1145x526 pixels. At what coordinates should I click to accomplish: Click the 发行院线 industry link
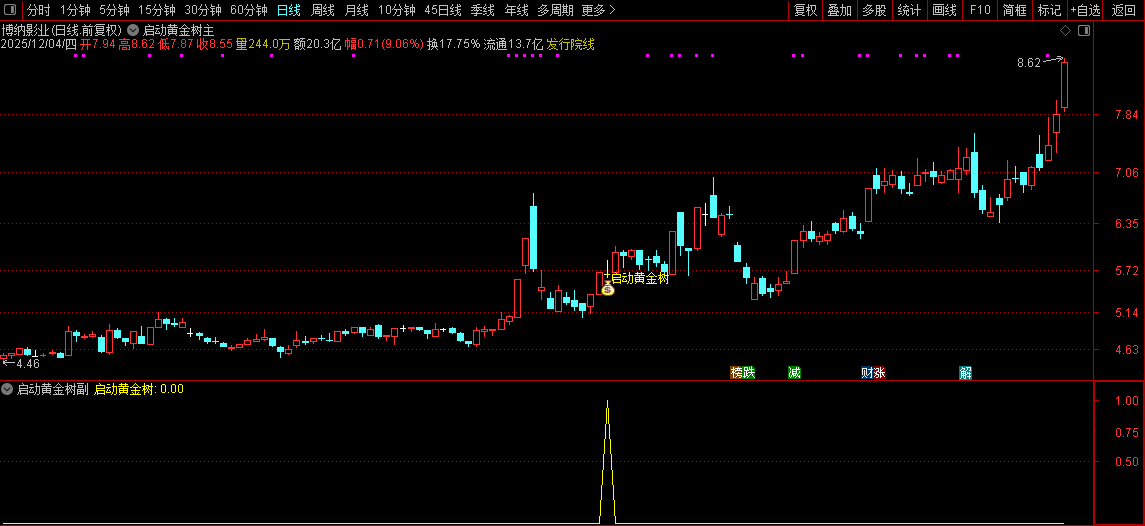coord(570,45)
